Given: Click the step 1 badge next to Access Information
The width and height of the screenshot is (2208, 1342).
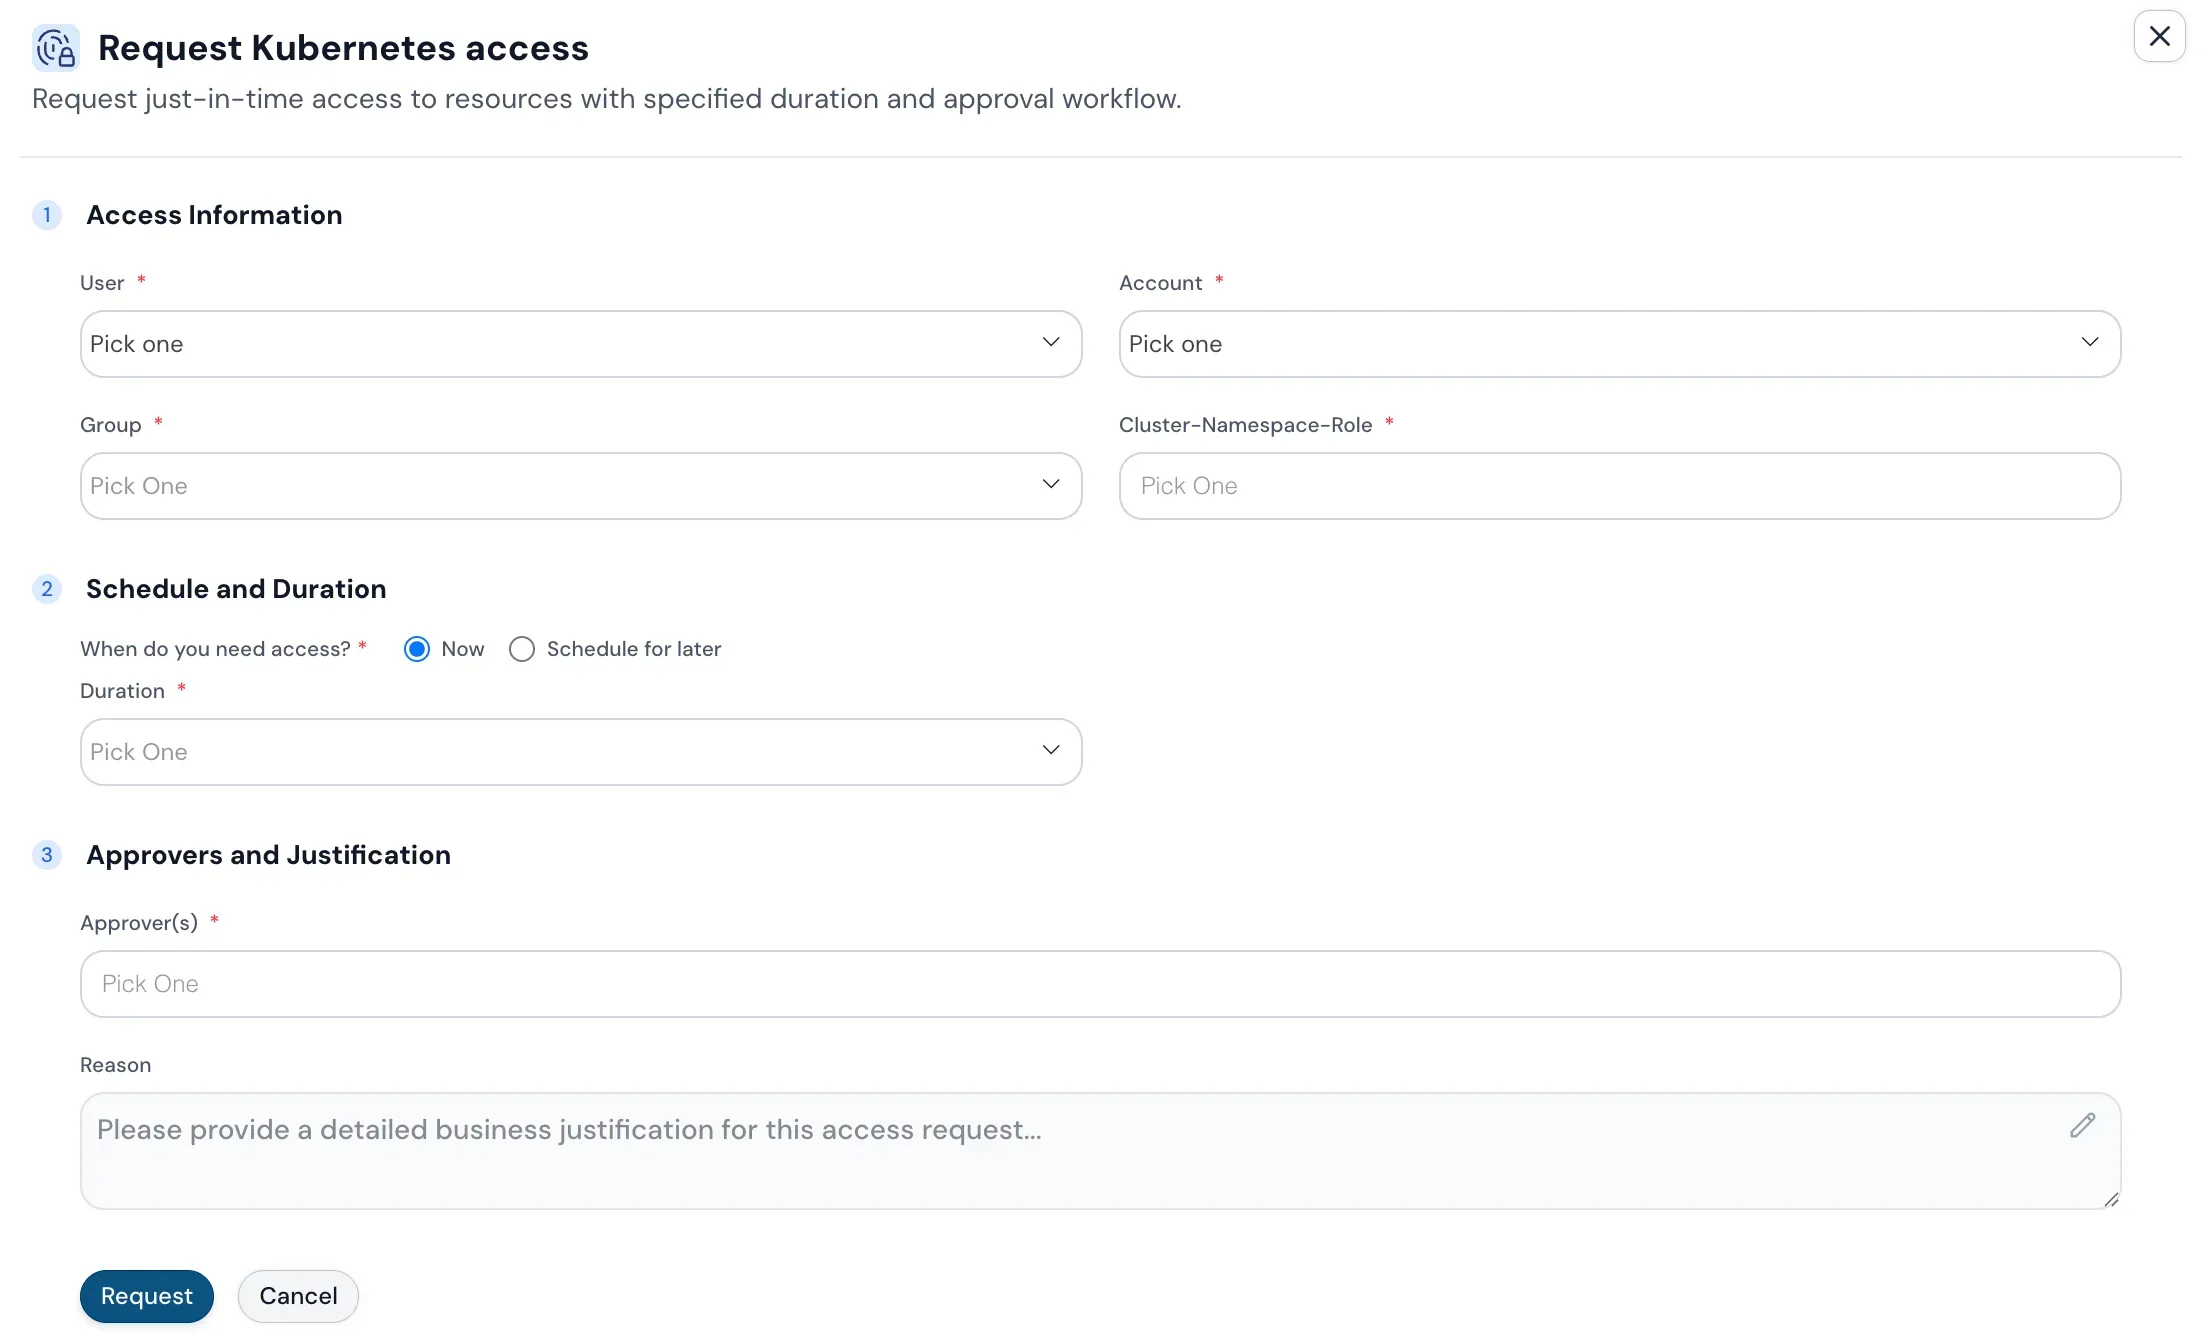Looking at the screenshot, I should pos(46,214).
